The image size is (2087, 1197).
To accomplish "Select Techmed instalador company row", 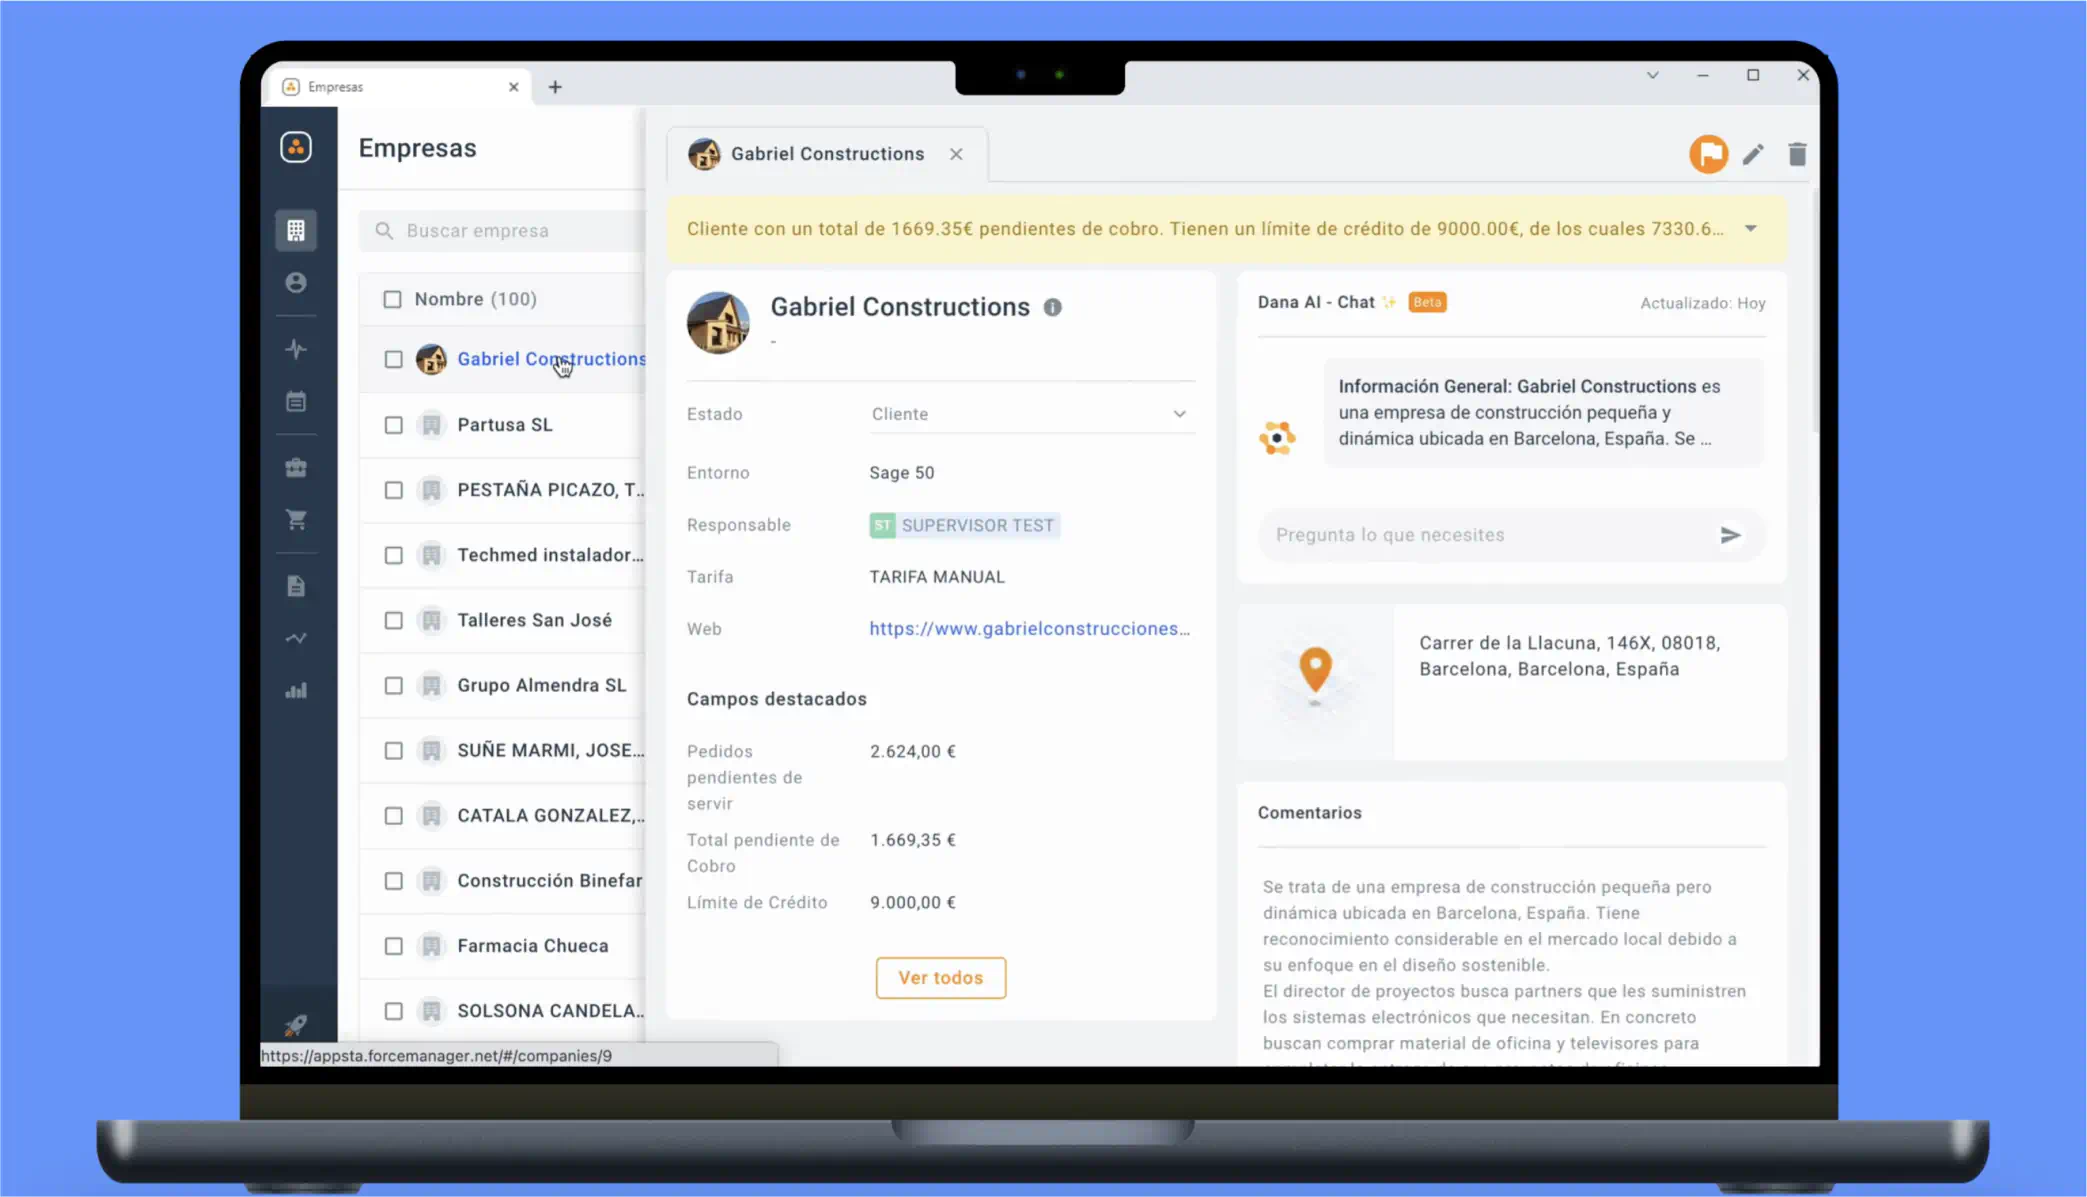I will (503, 555).
